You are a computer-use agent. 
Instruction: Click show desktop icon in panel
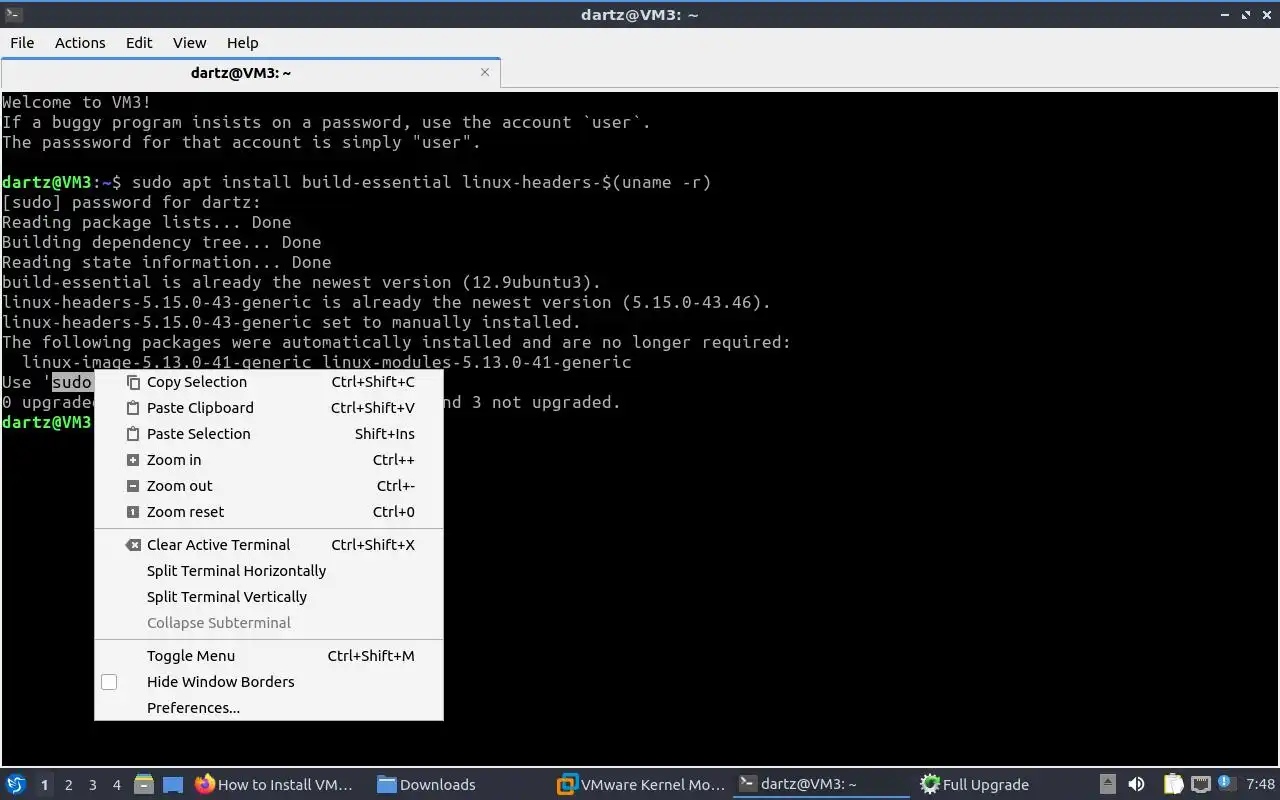click(173, 785)
